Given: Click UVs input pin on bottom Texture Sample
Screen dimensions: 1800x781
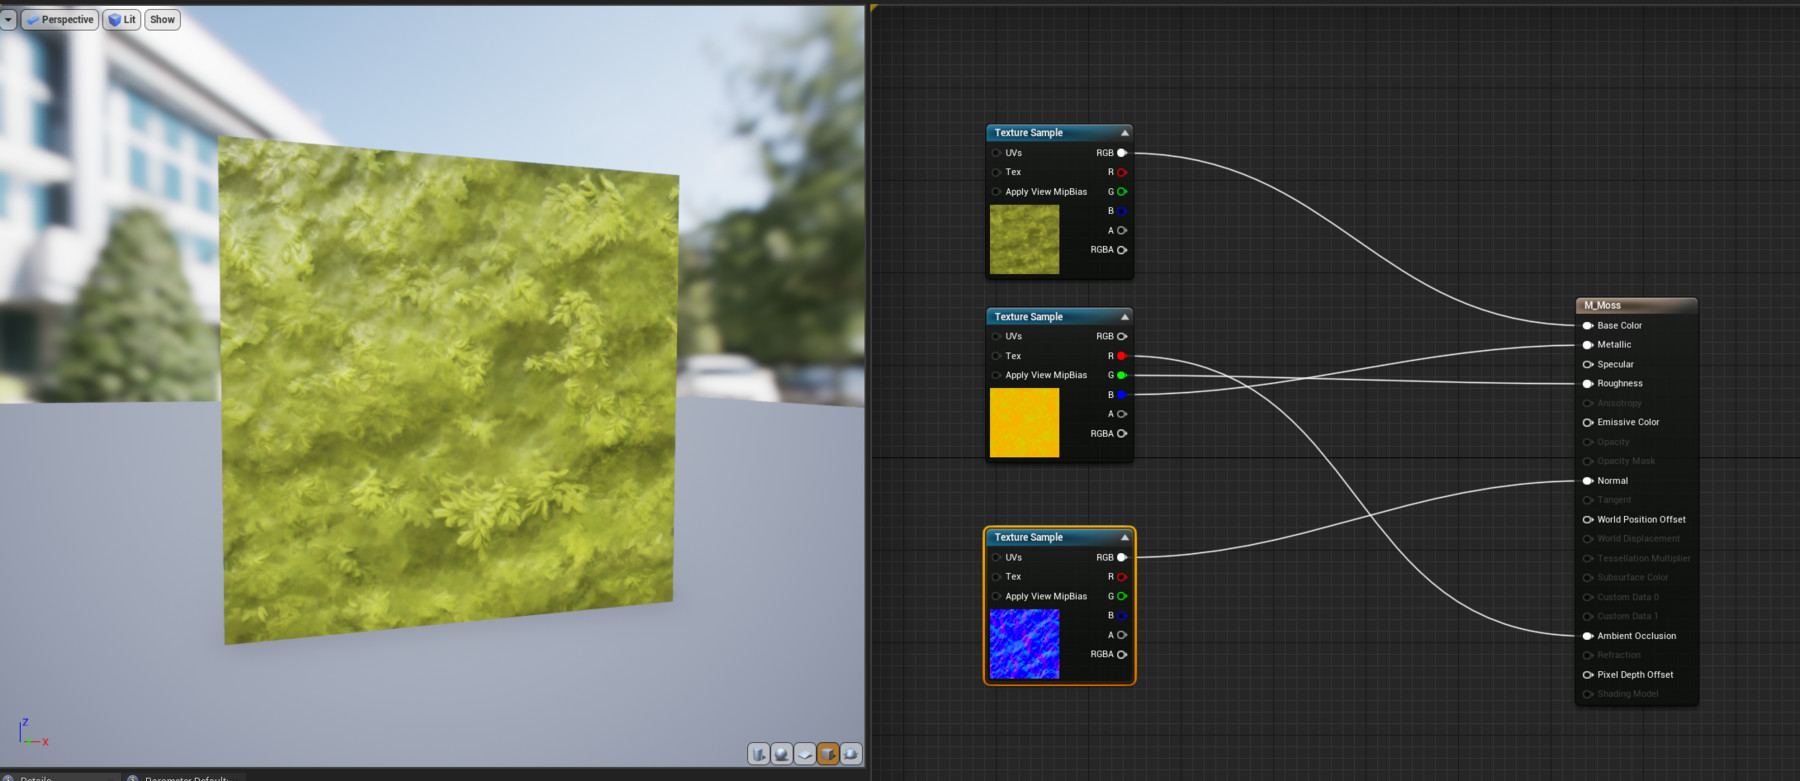Looking at the screenshot, I should [996, 558].
